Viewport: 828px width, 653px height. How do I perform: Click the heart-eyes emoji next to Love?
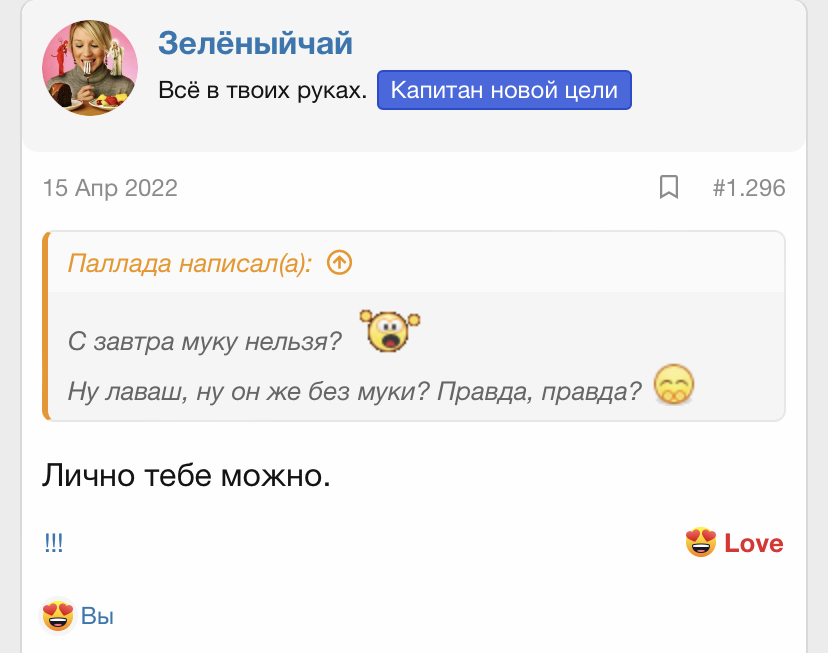coord(701,543)
